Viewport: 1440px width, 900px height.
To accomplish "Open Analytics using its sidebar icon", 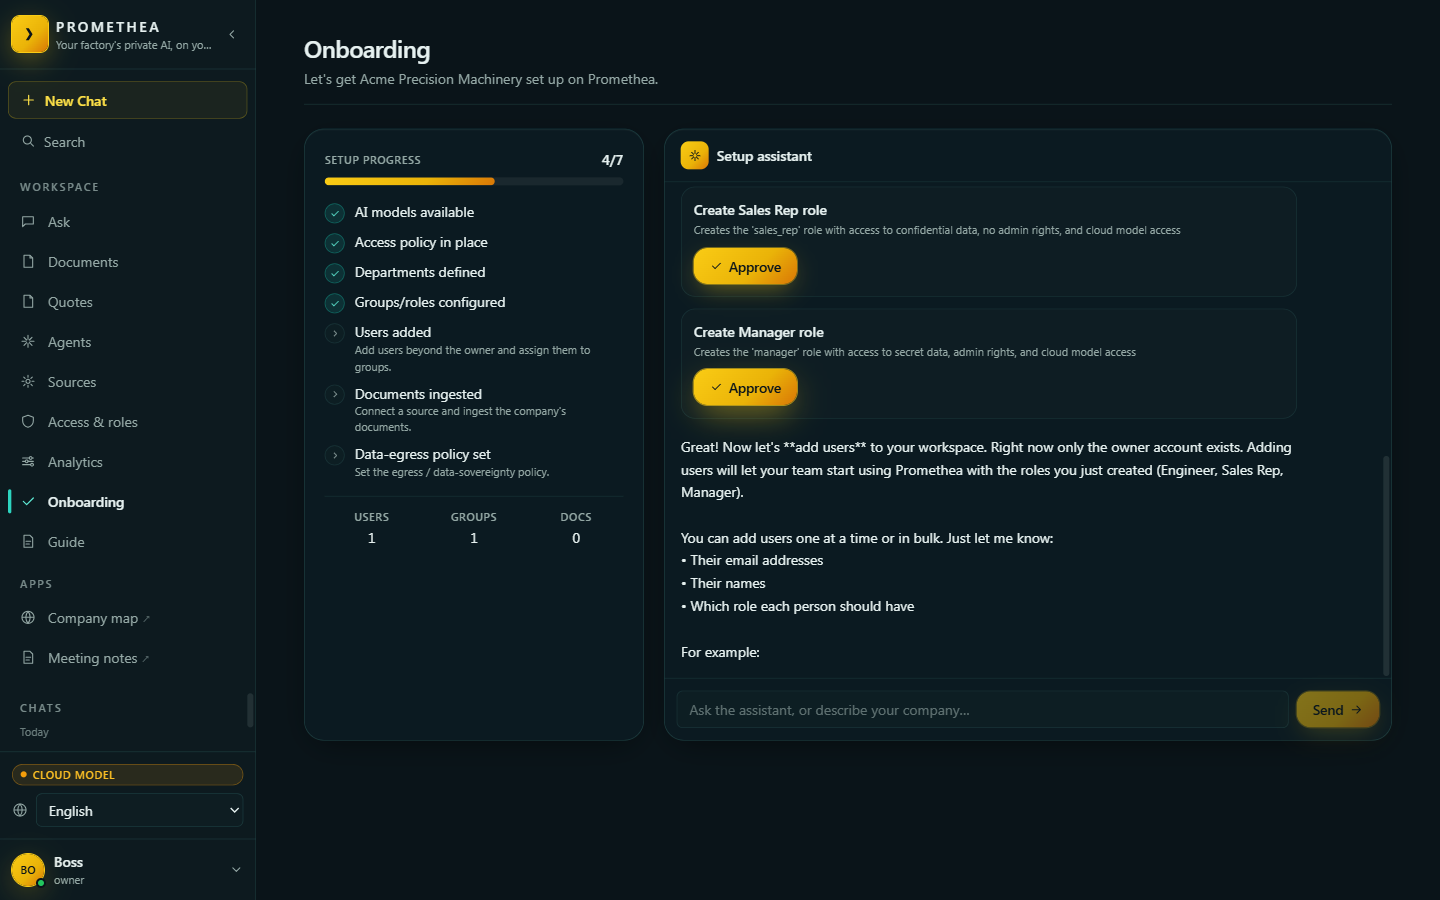I will [28, 462].
